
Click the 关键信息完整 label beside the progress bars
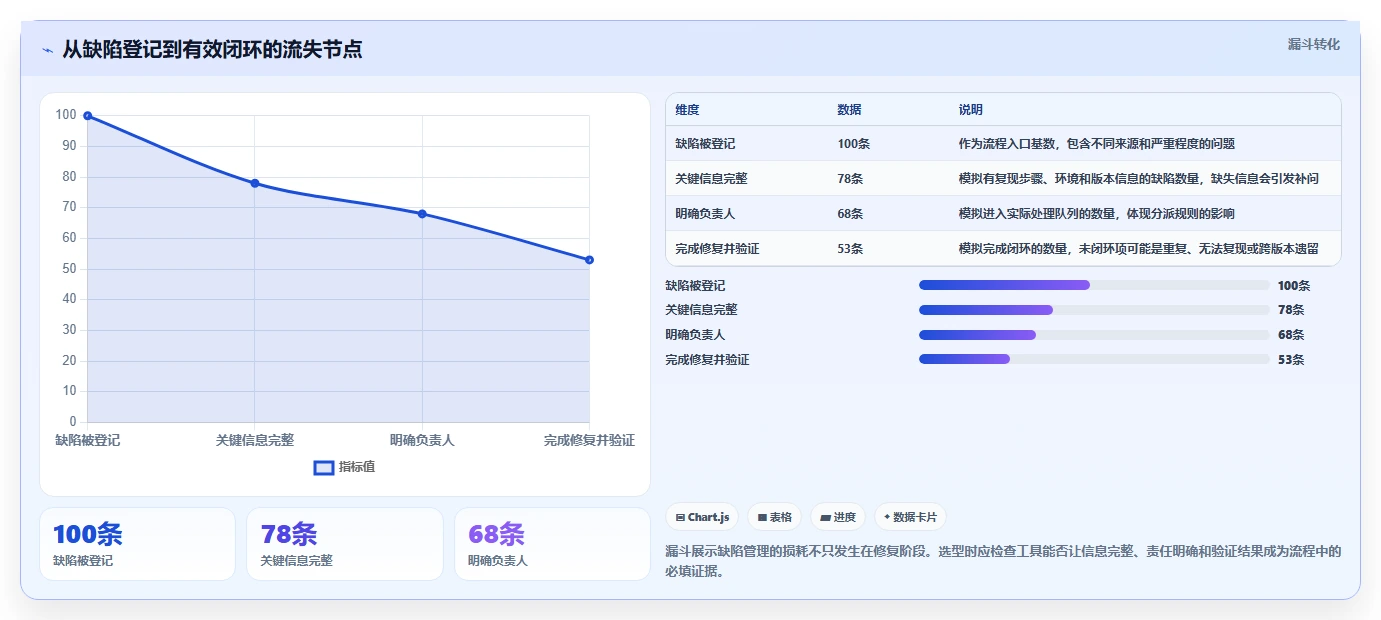point(701,310)
